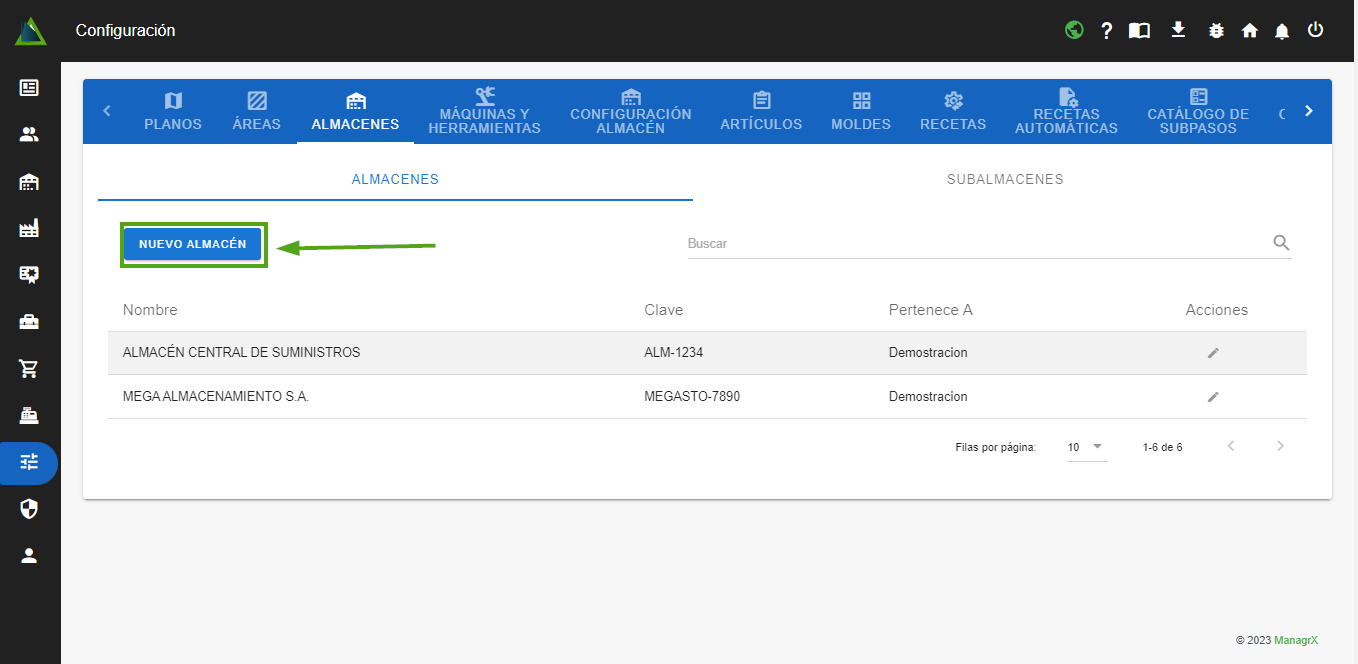This screenshot has width=1358, height=664.
Task: Open the ARTÍCULOS tab
Action: 761,112
